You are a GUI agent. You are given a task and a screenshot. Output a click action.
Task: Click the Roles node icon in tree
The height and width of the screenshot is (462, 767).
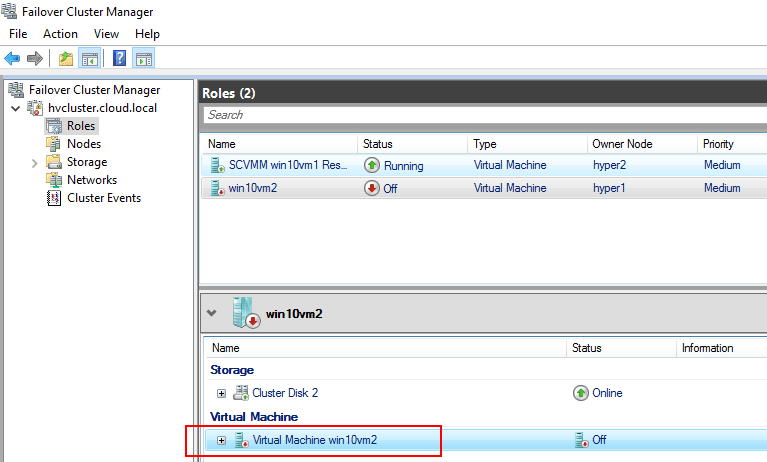pyautogui.click(x=54, y=126)
